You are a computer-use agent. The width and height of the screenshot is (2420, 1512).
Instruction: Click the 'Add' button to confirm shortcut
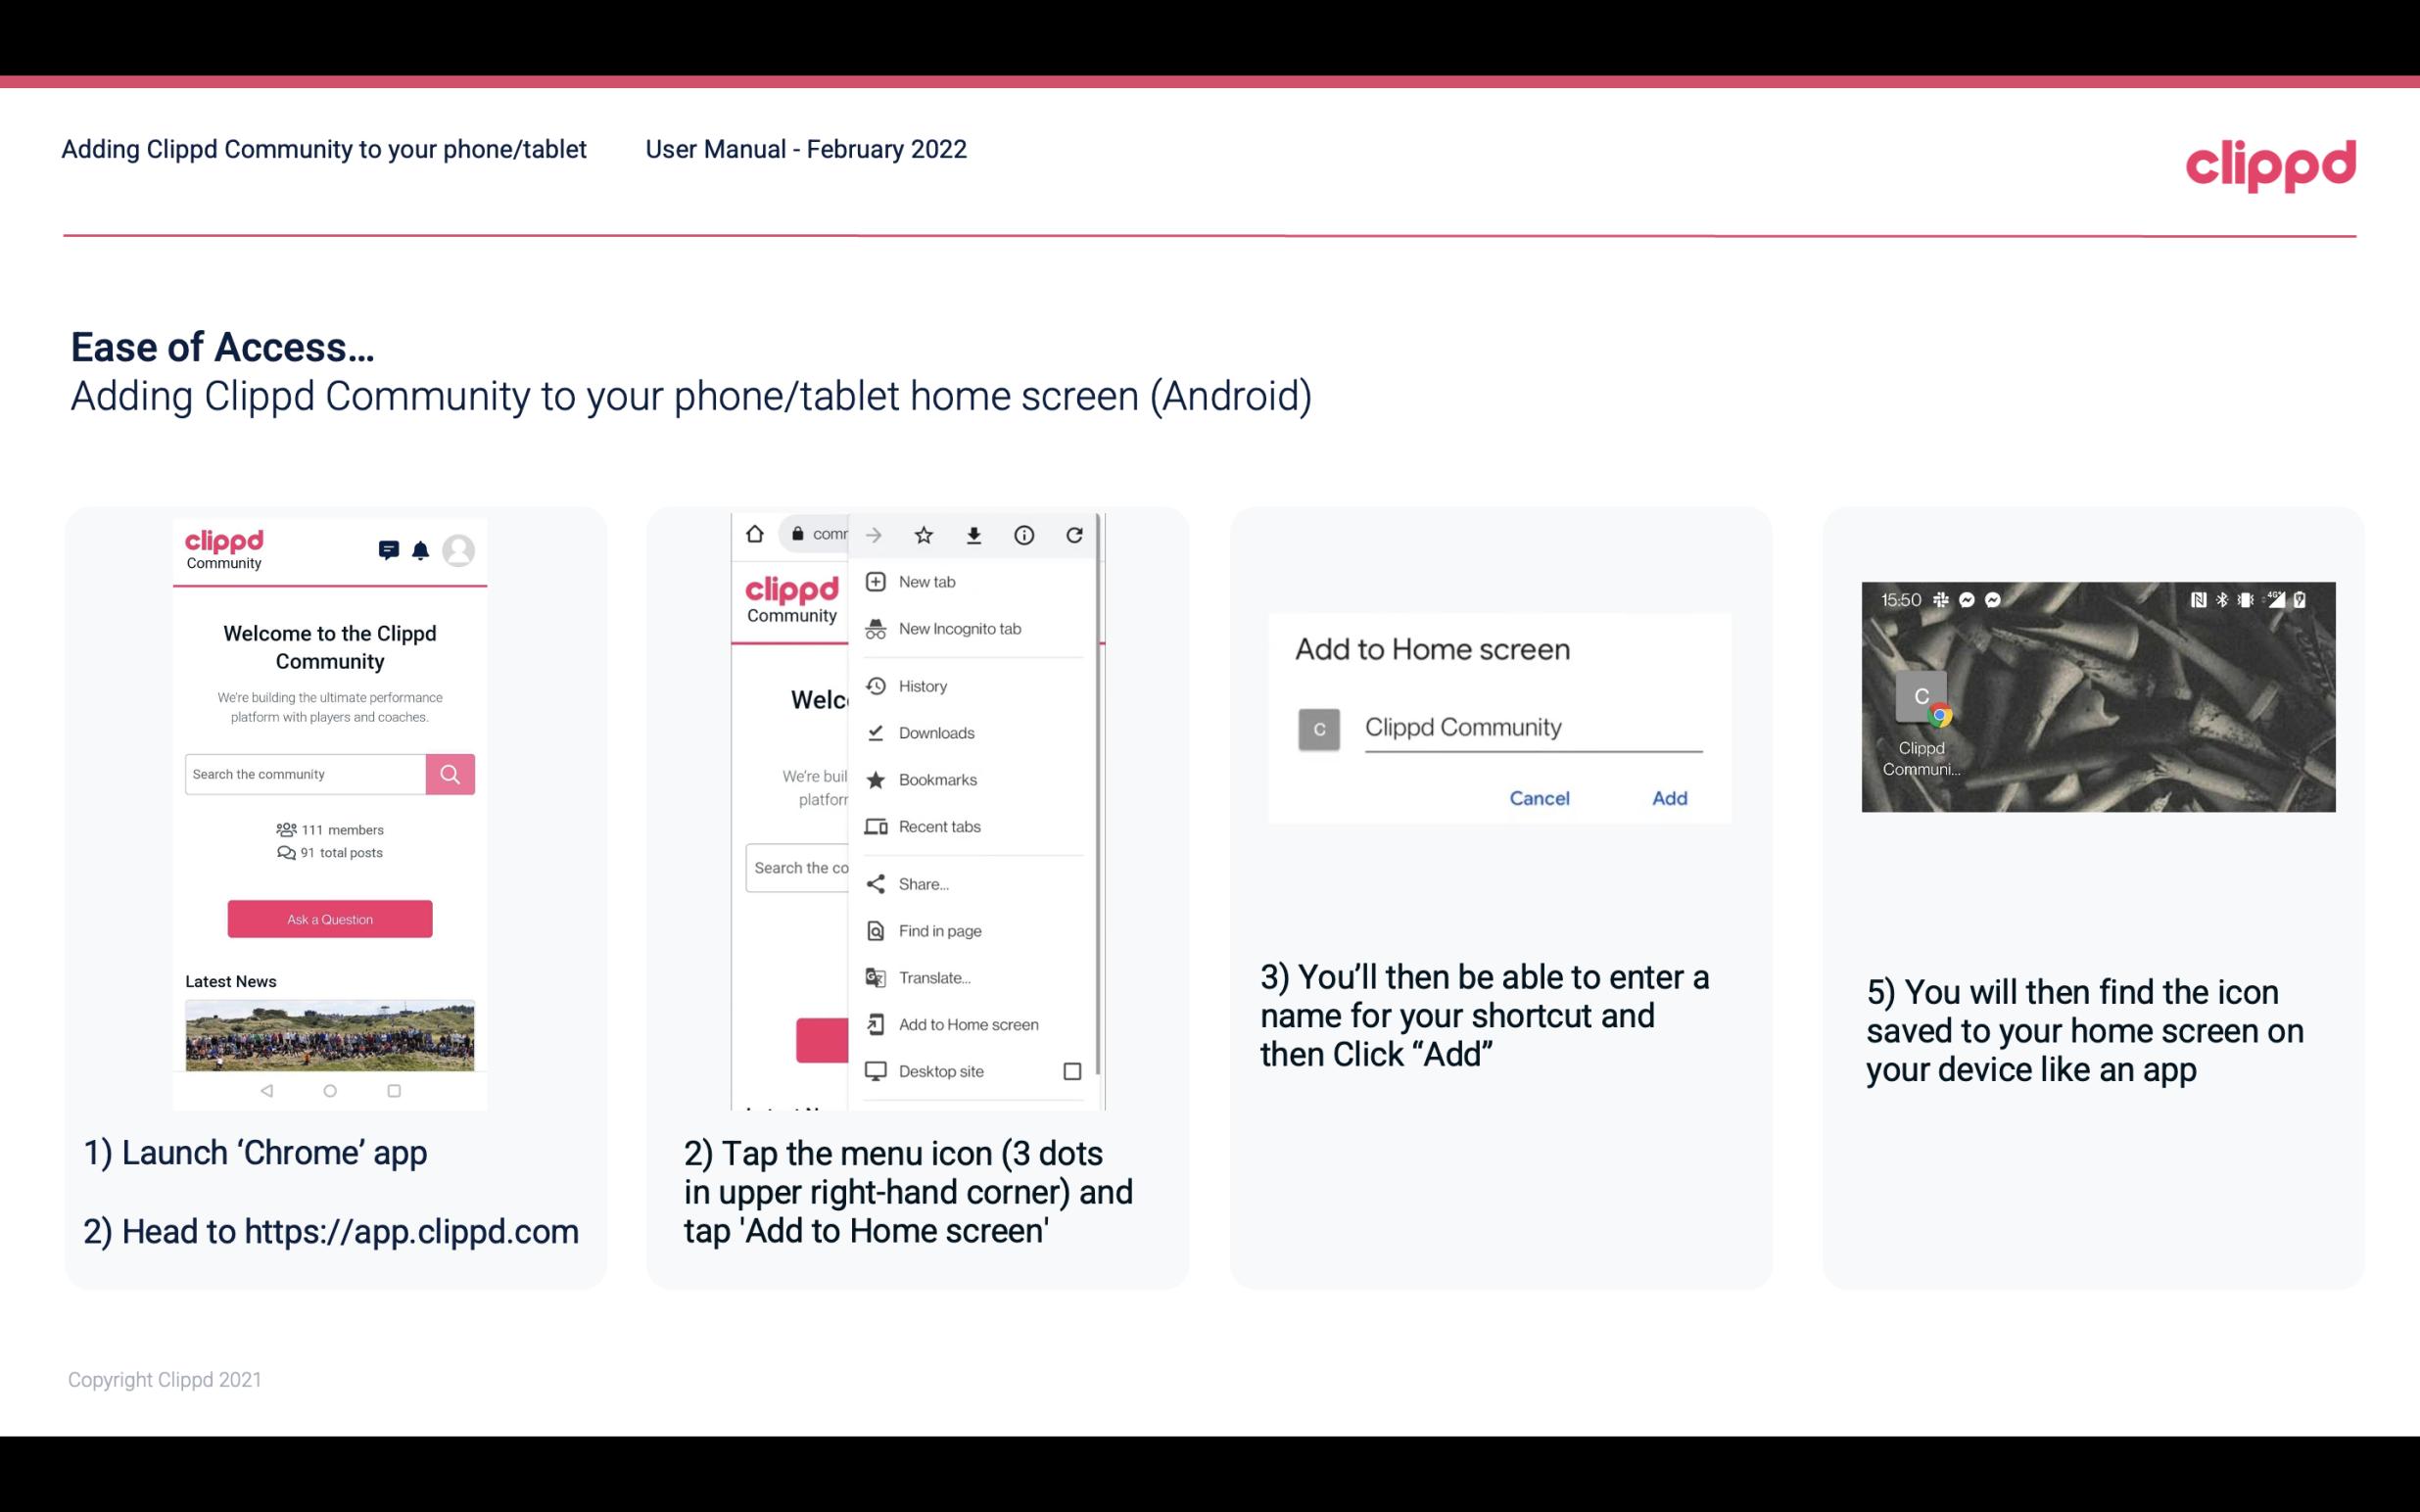[x=1669, y=796]
